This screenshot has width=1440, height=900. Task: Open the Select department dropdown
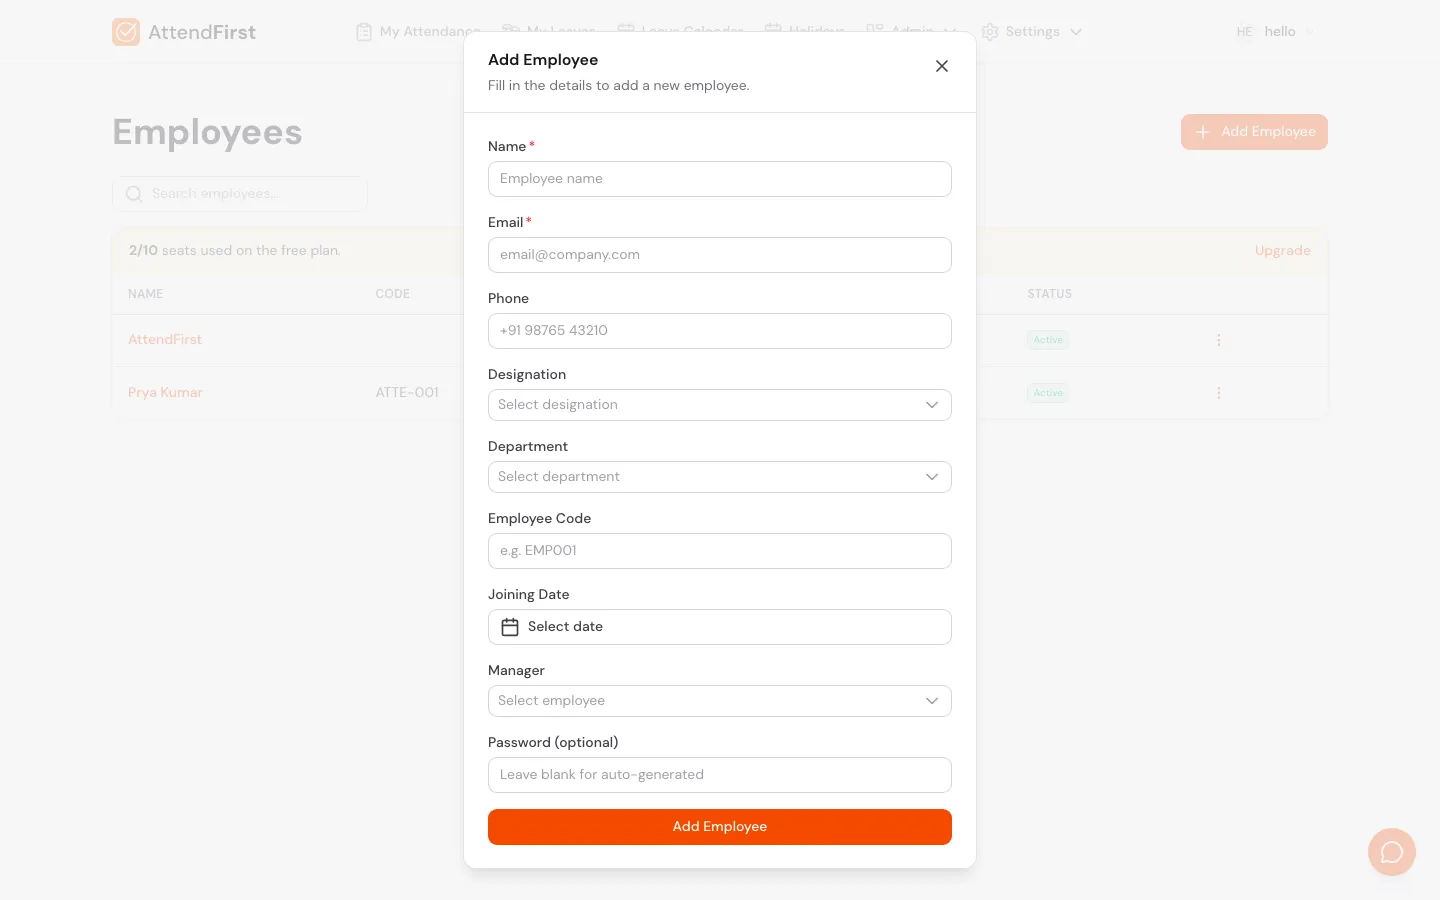[x=719, y=476]
